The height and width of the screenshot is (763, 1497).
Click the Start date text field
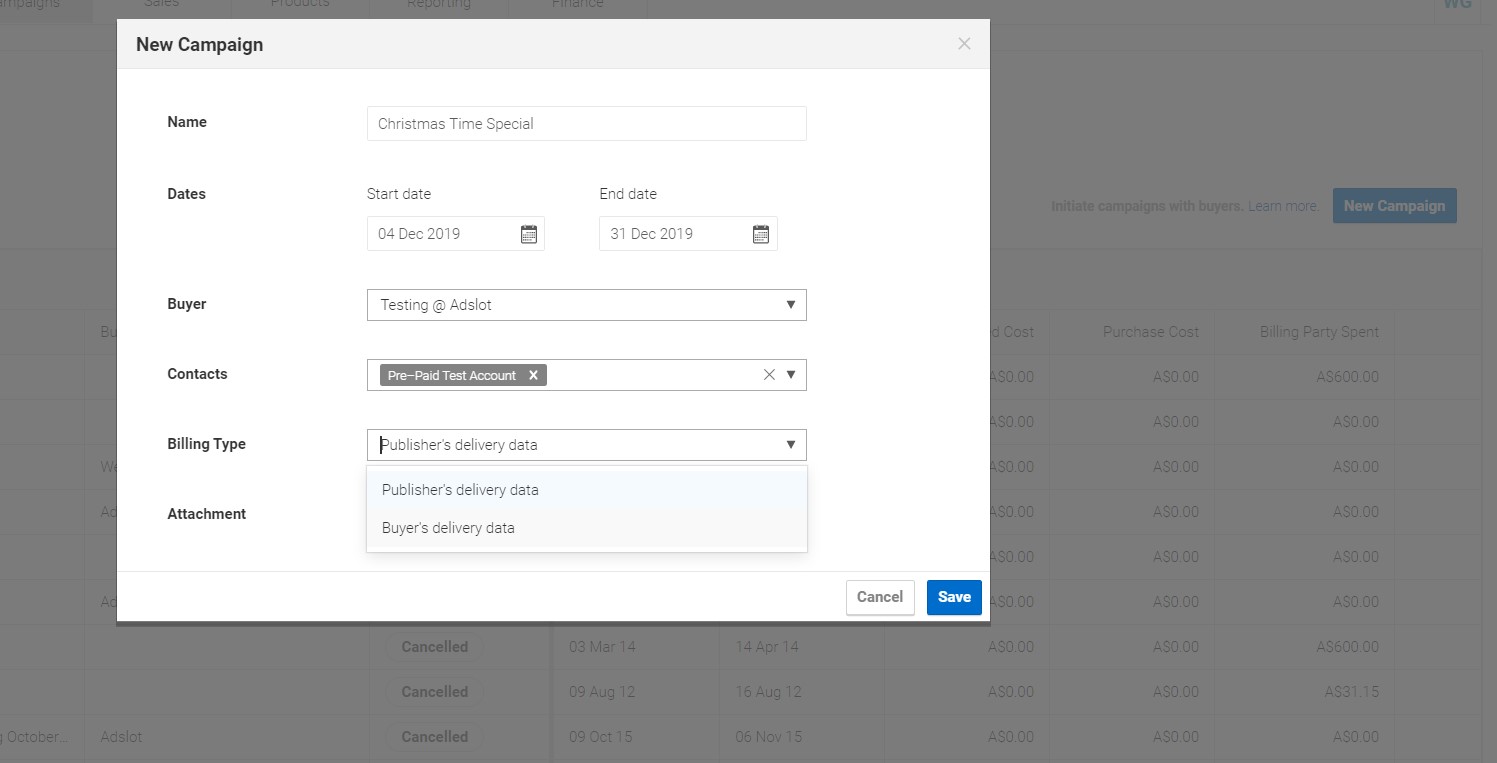[x=440, y=234]
